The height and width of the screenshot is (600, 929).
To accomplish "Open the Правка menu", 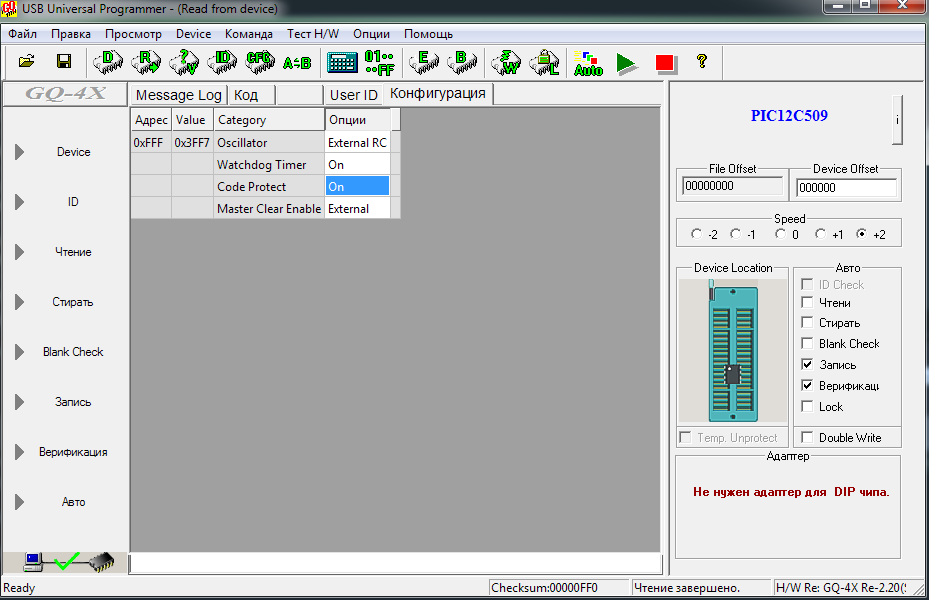I will [x=71, y=34].
